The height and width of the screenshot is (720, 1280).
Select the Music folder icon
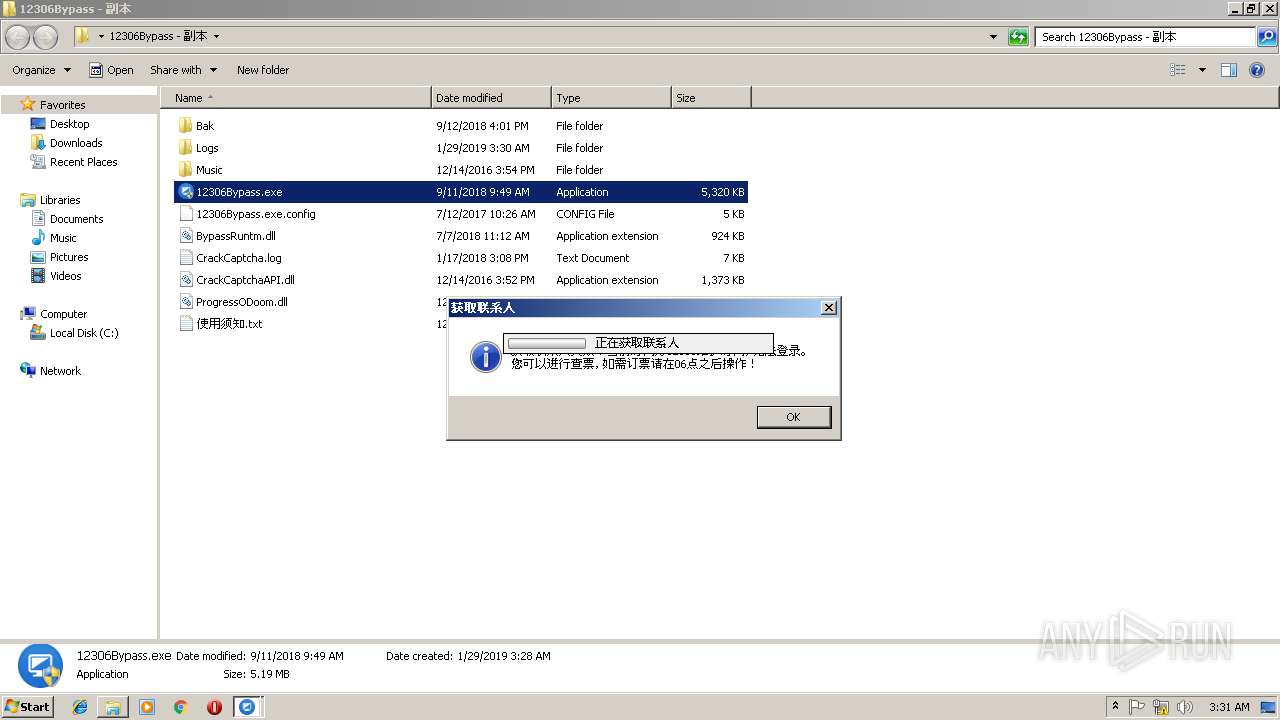185,170
